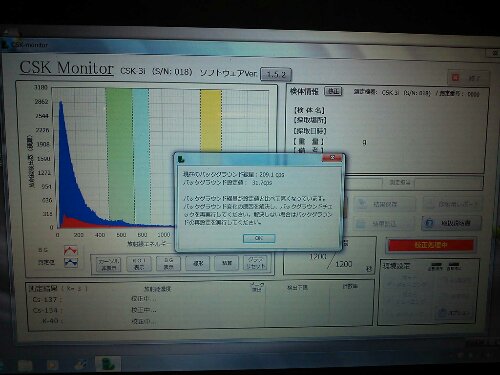Click the software version 1.5.2 button
Viewport: 500px width, 375px height.
click(276, 74)
